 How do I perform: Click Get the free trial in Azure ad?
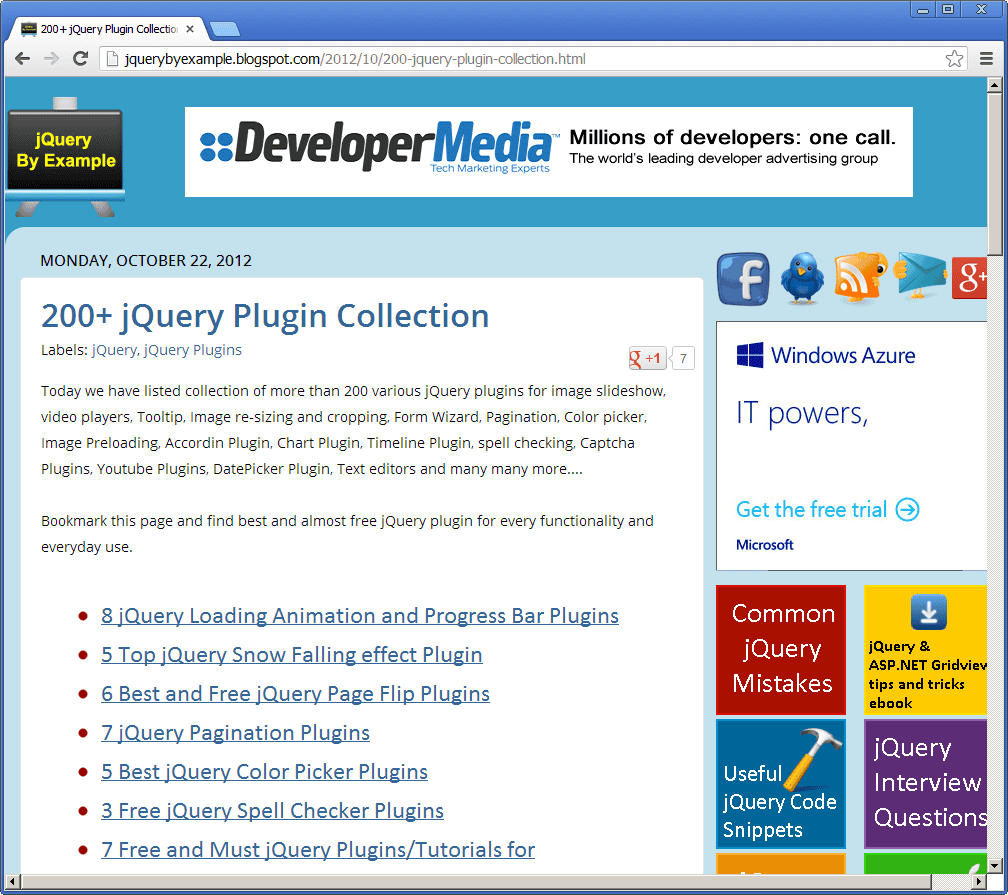click(x=828, y=509)
